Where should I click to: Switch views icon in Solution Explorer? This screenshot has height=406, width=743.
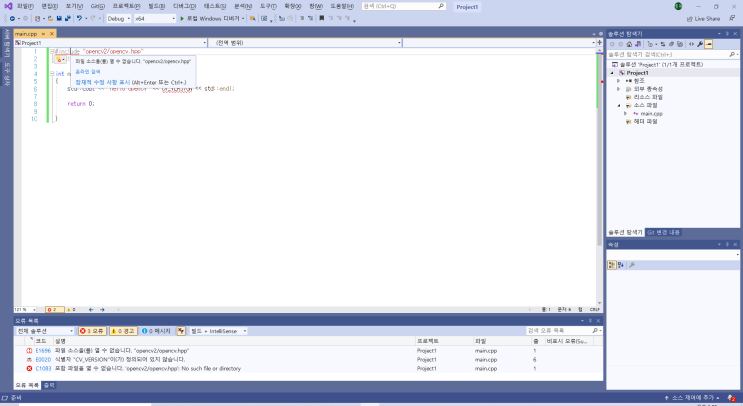point(638,44)
